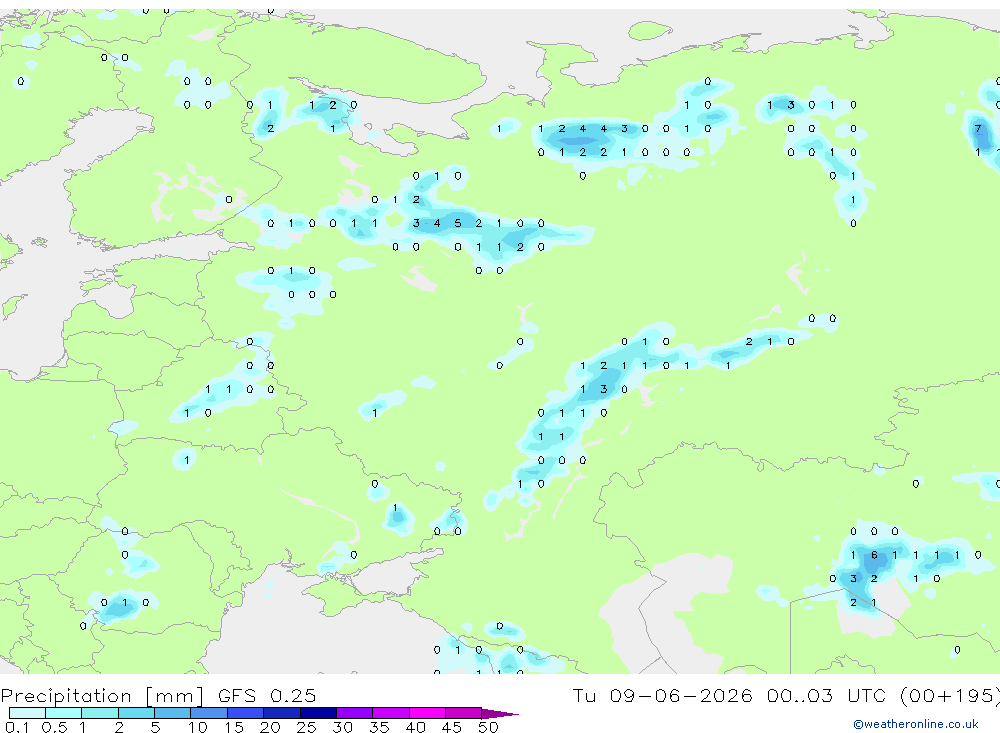
Task: Click the legend label '0.5'
Action: (54, 727)
